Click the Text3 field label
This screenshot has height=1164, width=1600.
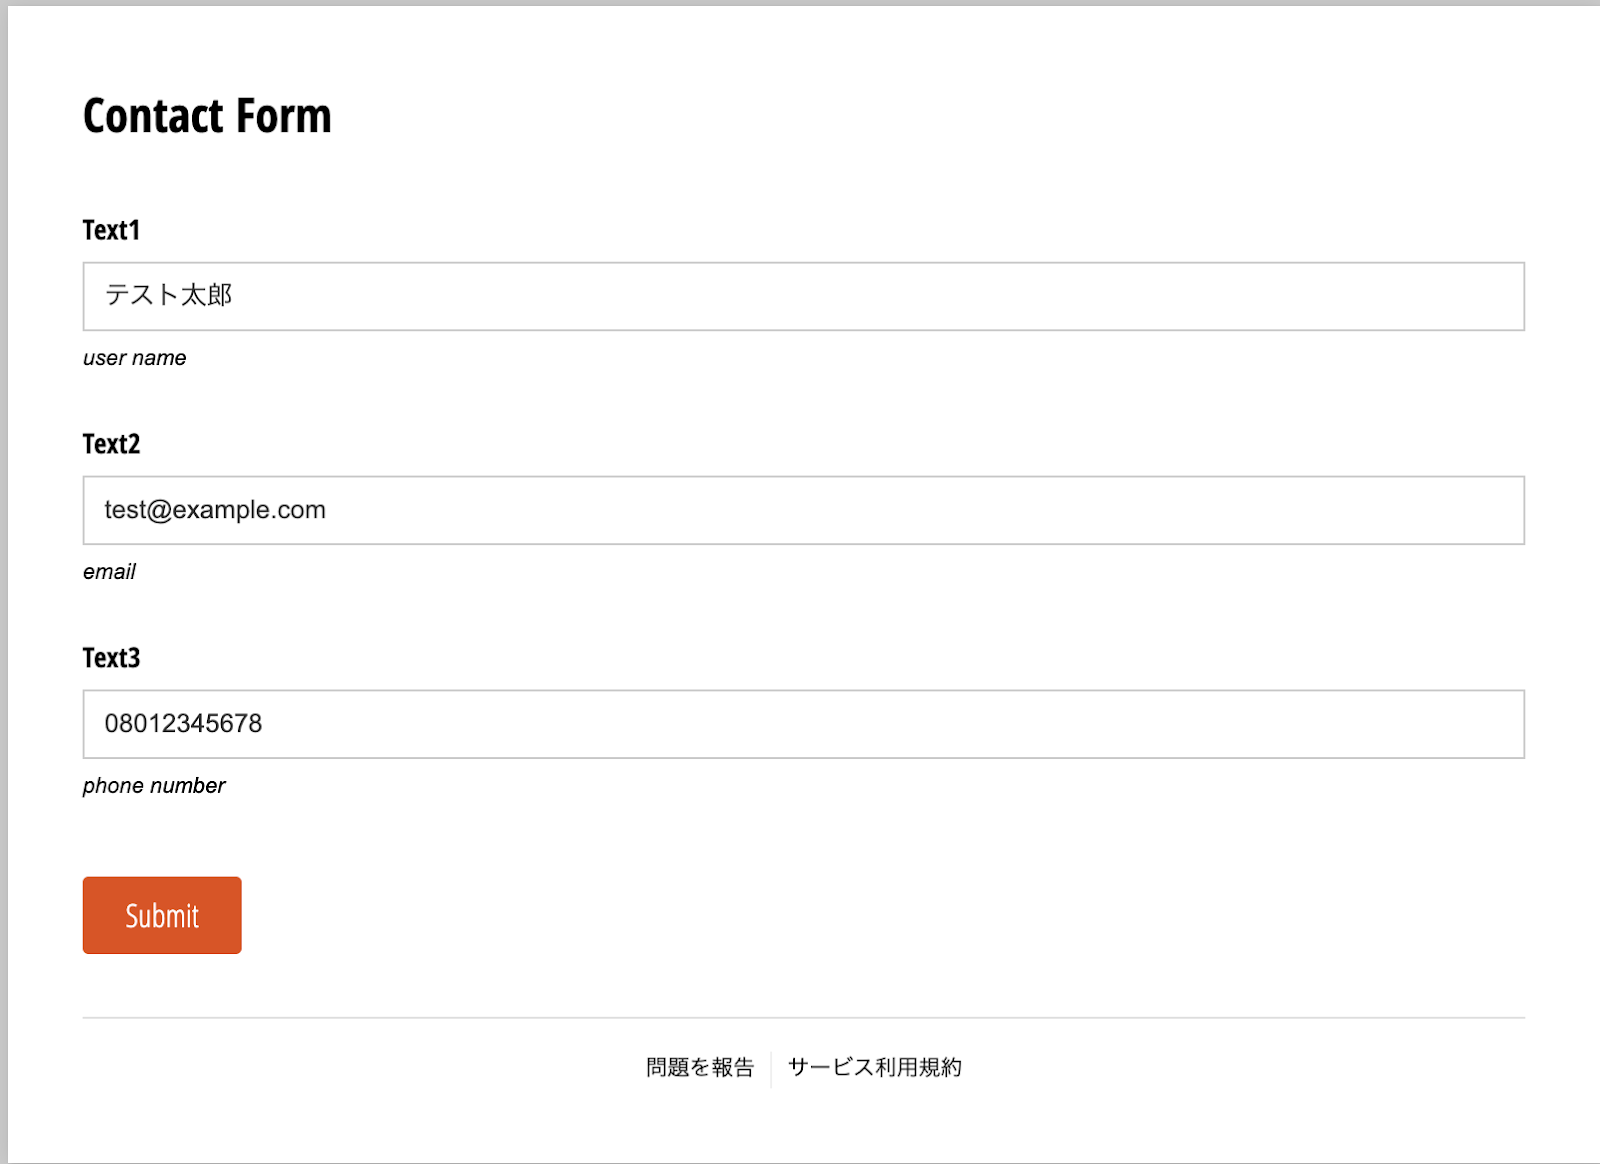pyautogui.click(x=111, y=658)
